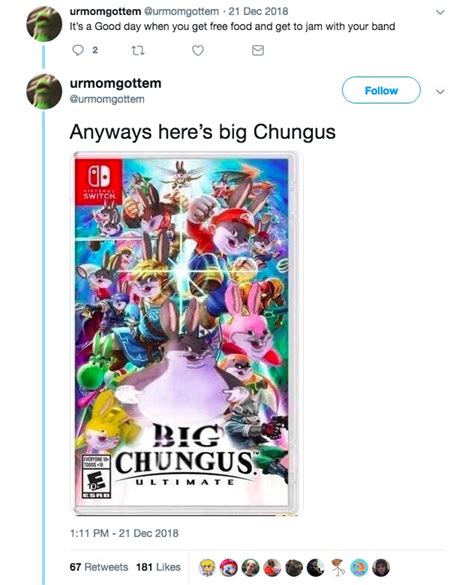The image size is (474, 585).
Task: View the 181 Likes list
Action: pyautogui.click(x=158, y=567)
